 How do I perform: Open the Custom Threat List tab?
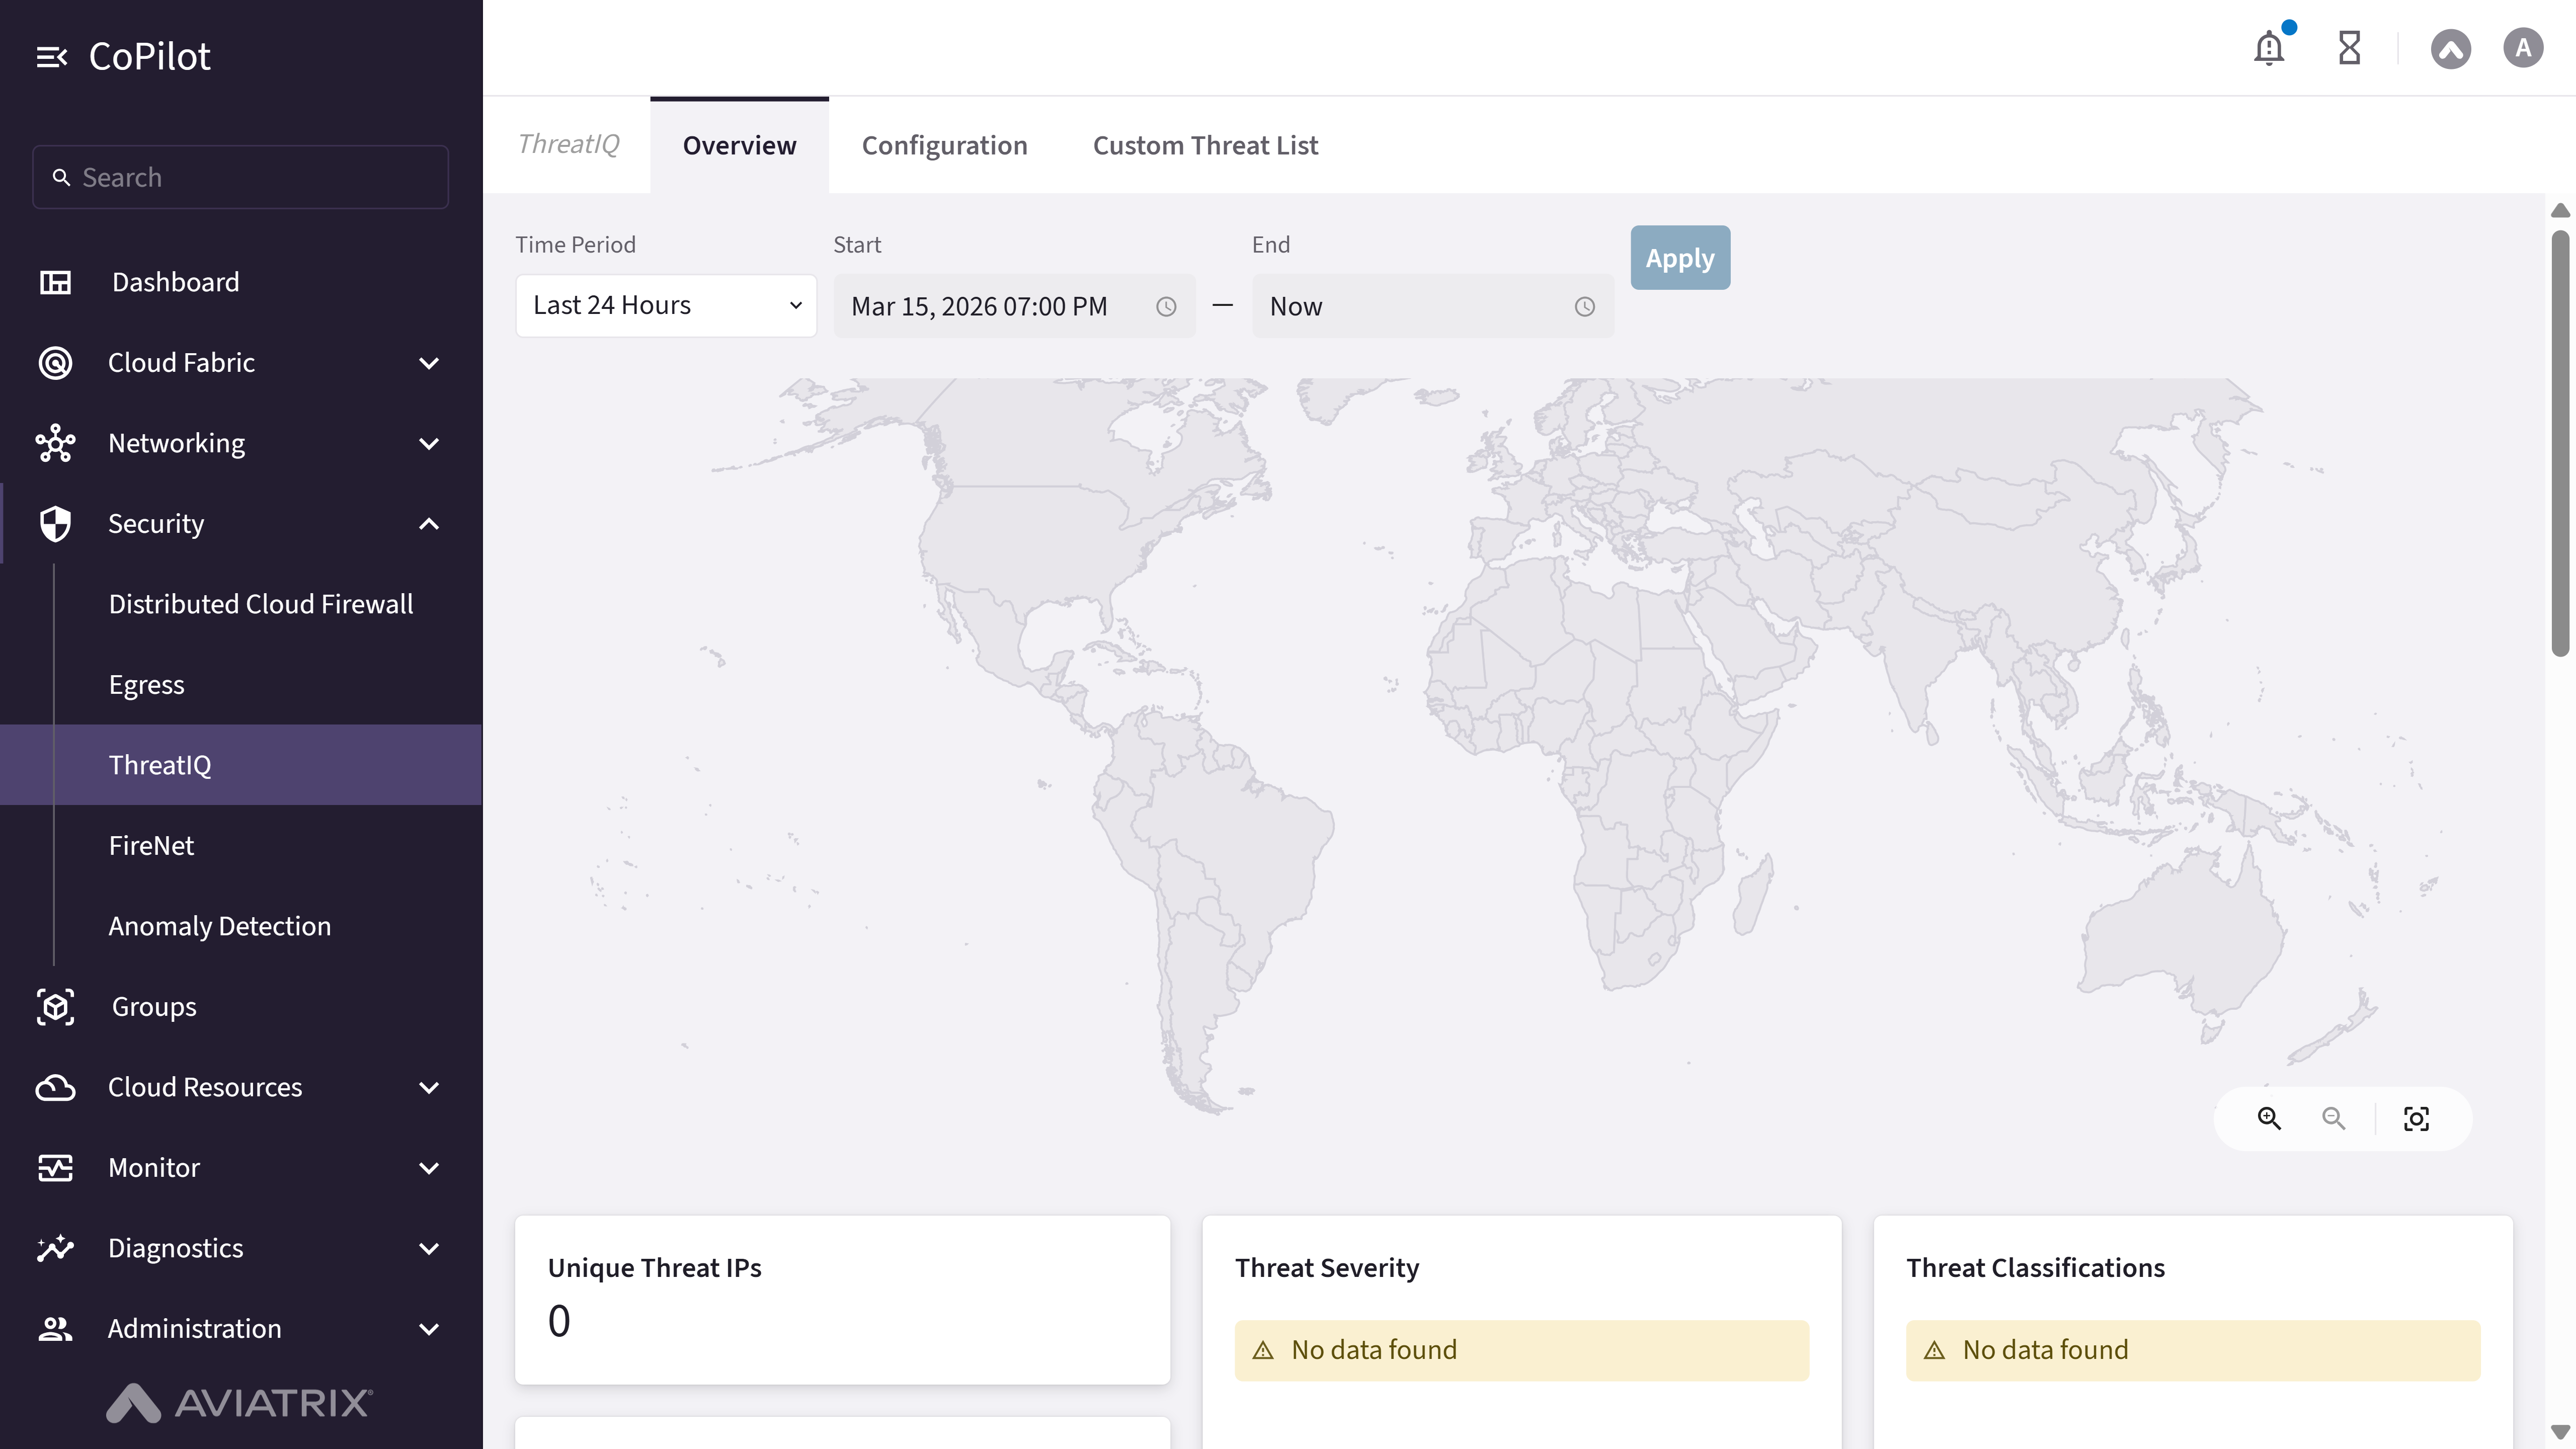[1205, 145]
